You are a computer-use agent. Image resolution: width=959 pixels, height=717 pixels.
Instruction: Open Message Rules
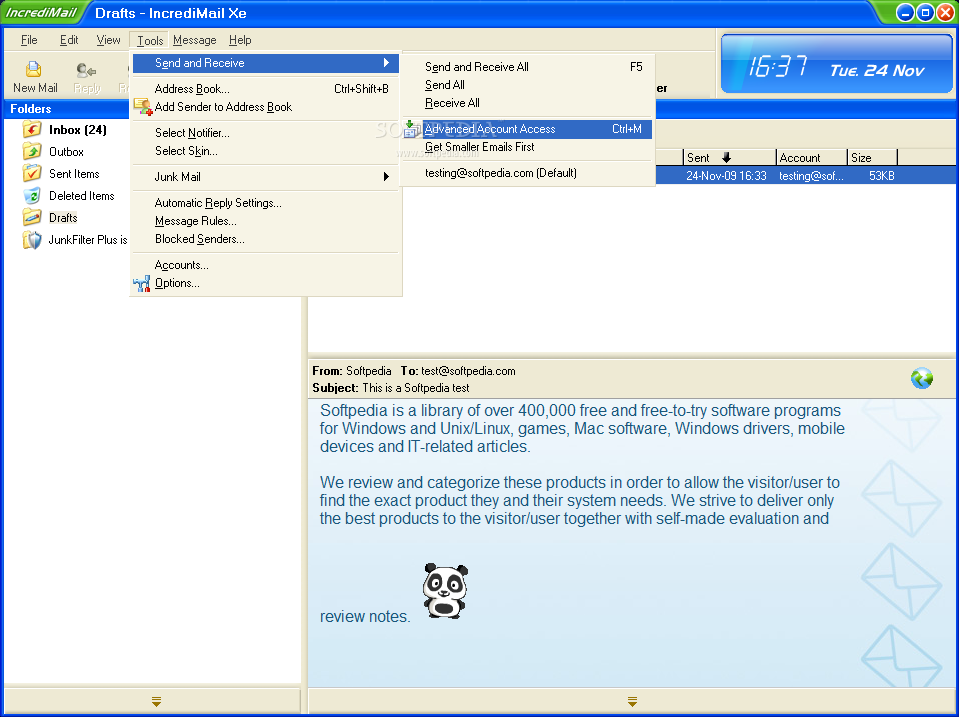(265, 221)
